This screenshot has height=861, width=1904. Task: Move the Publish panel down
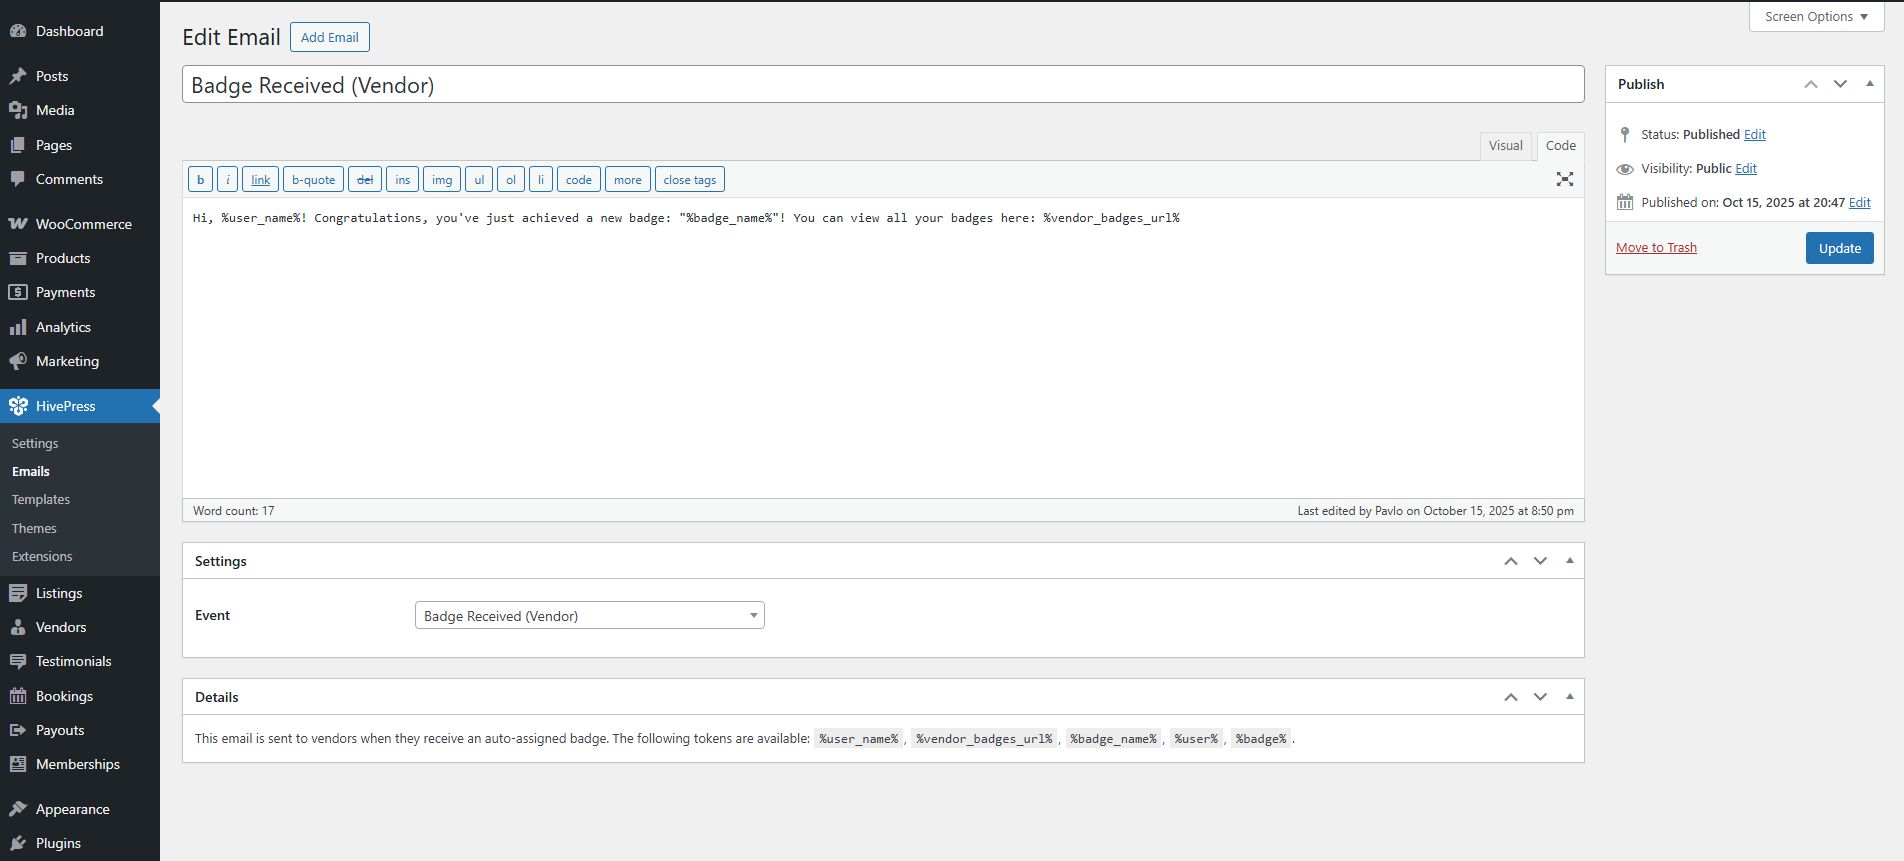point(1840,84)
